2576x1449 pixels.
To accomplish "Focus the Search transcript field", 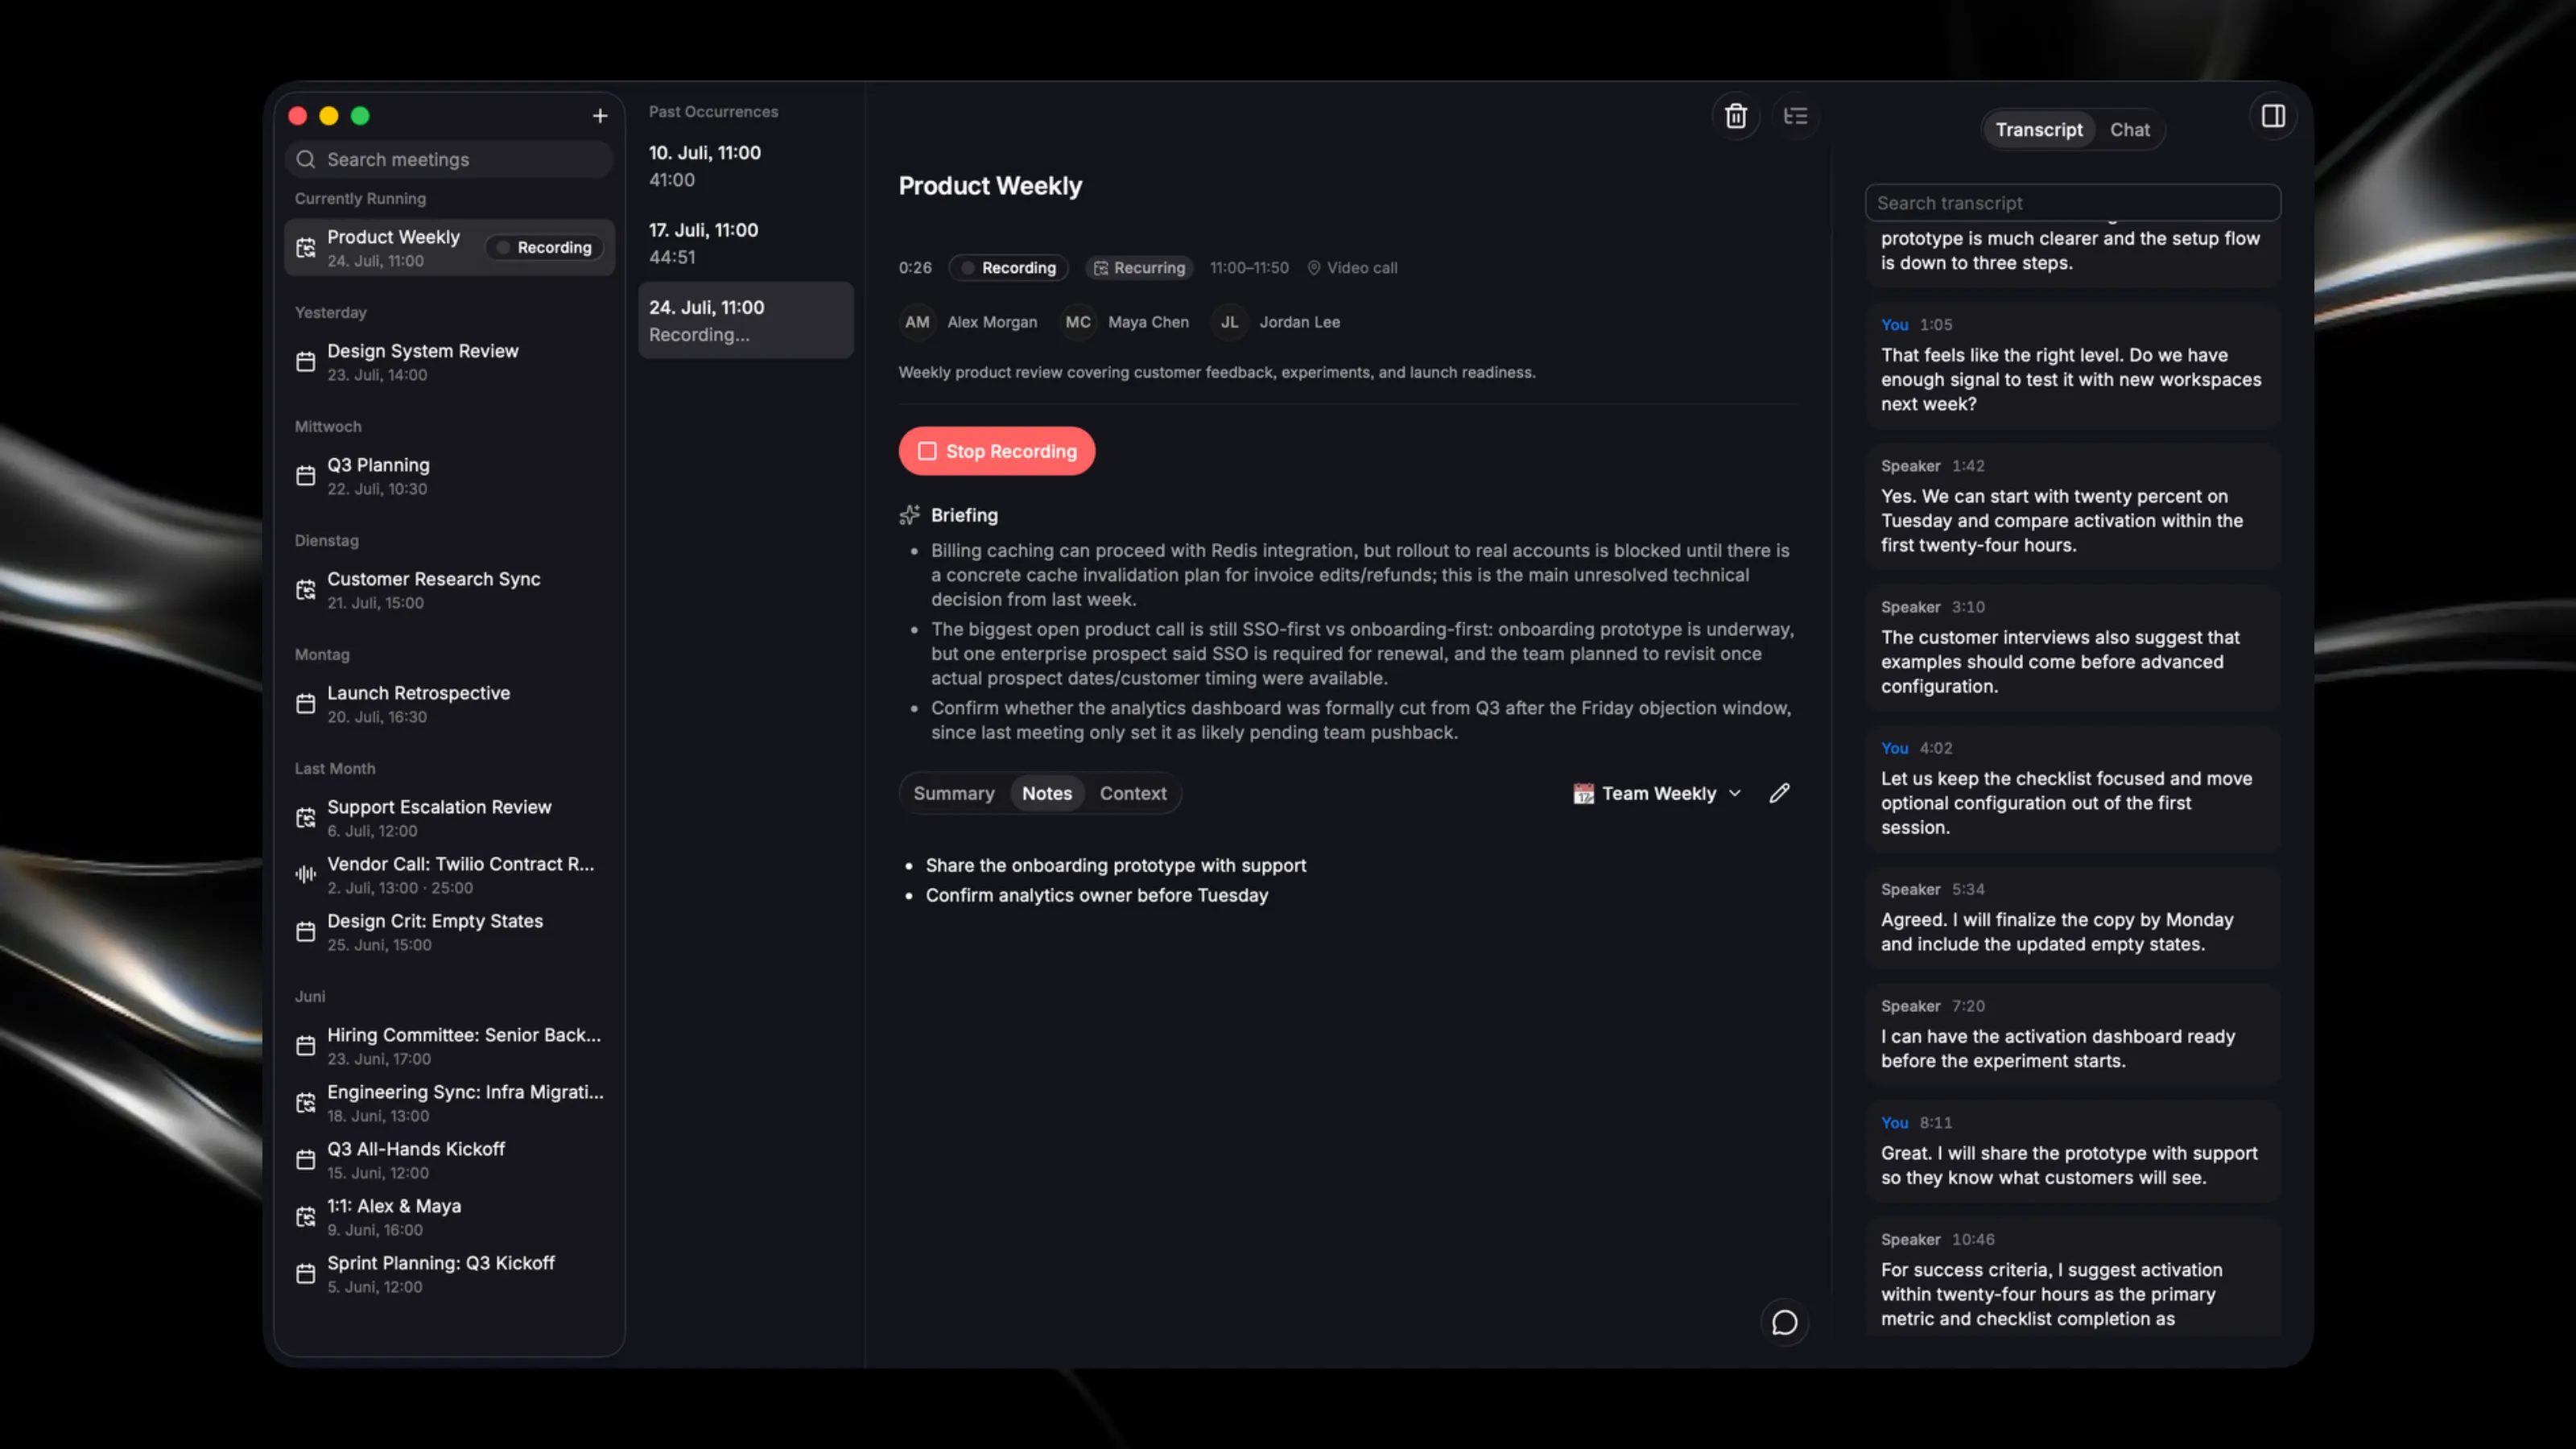I will 2072,203.
